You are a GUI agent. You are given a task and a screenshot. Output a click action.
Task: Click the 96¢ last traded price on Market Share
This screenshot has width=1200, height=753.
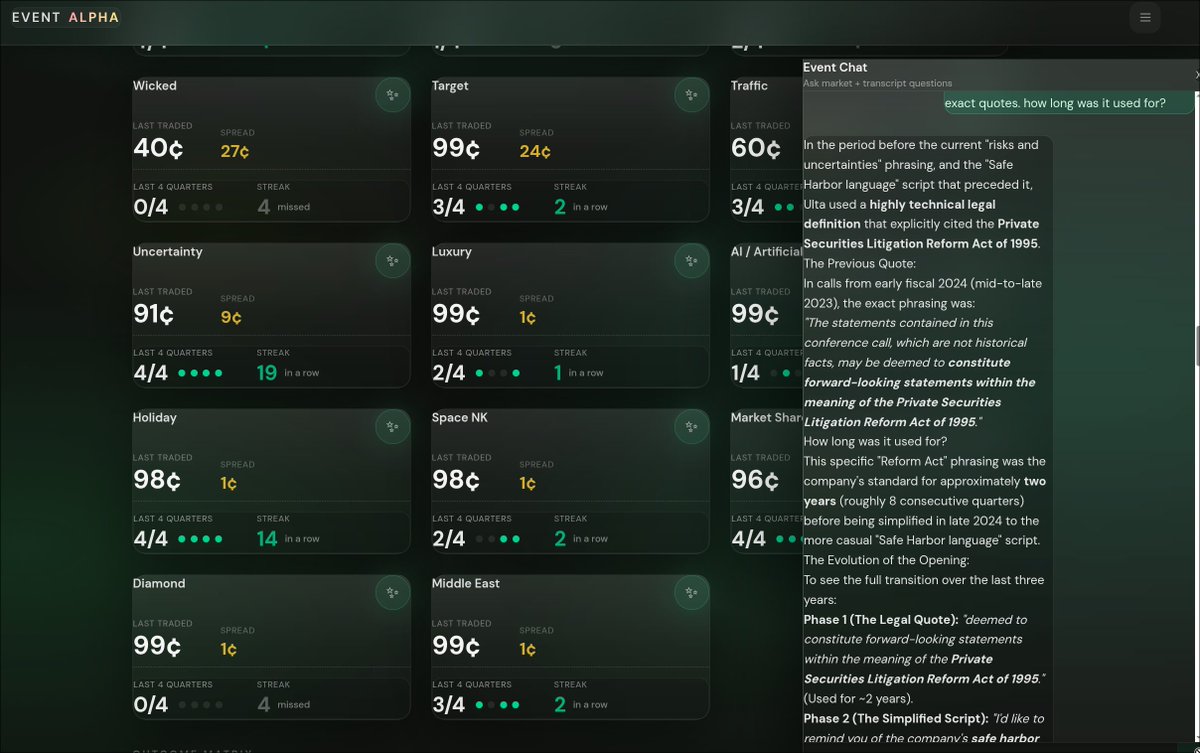coord(756,481)
